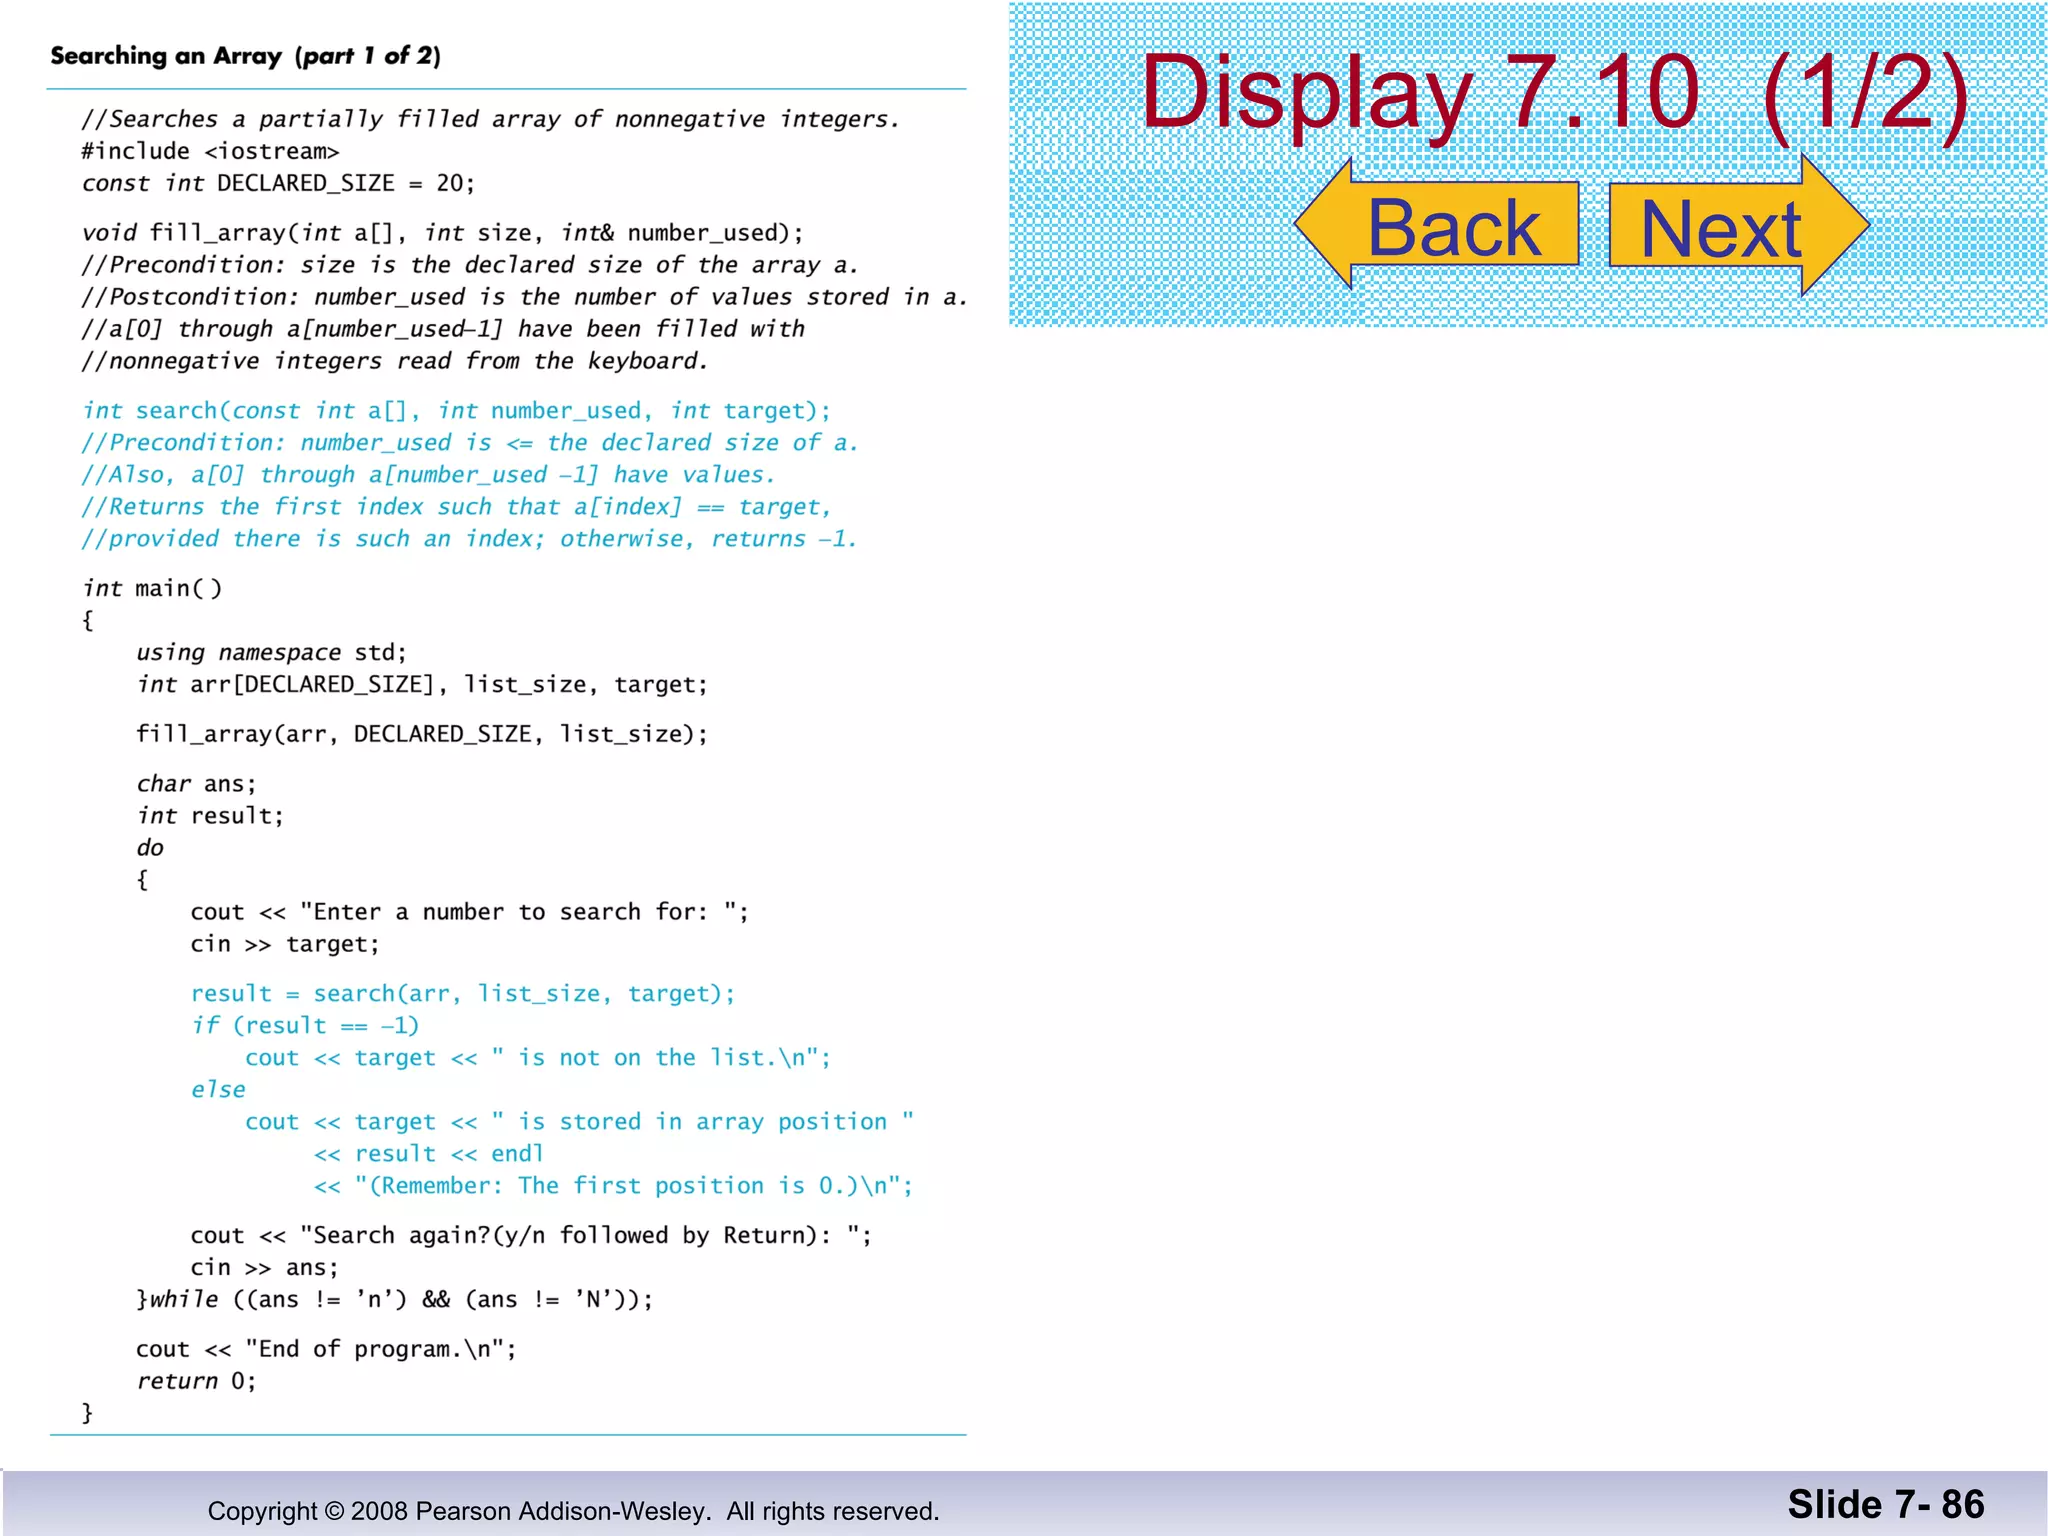Click the yellow Next arrow button
Viewport: 2048px width, 1536px height.
[1739, 225]
